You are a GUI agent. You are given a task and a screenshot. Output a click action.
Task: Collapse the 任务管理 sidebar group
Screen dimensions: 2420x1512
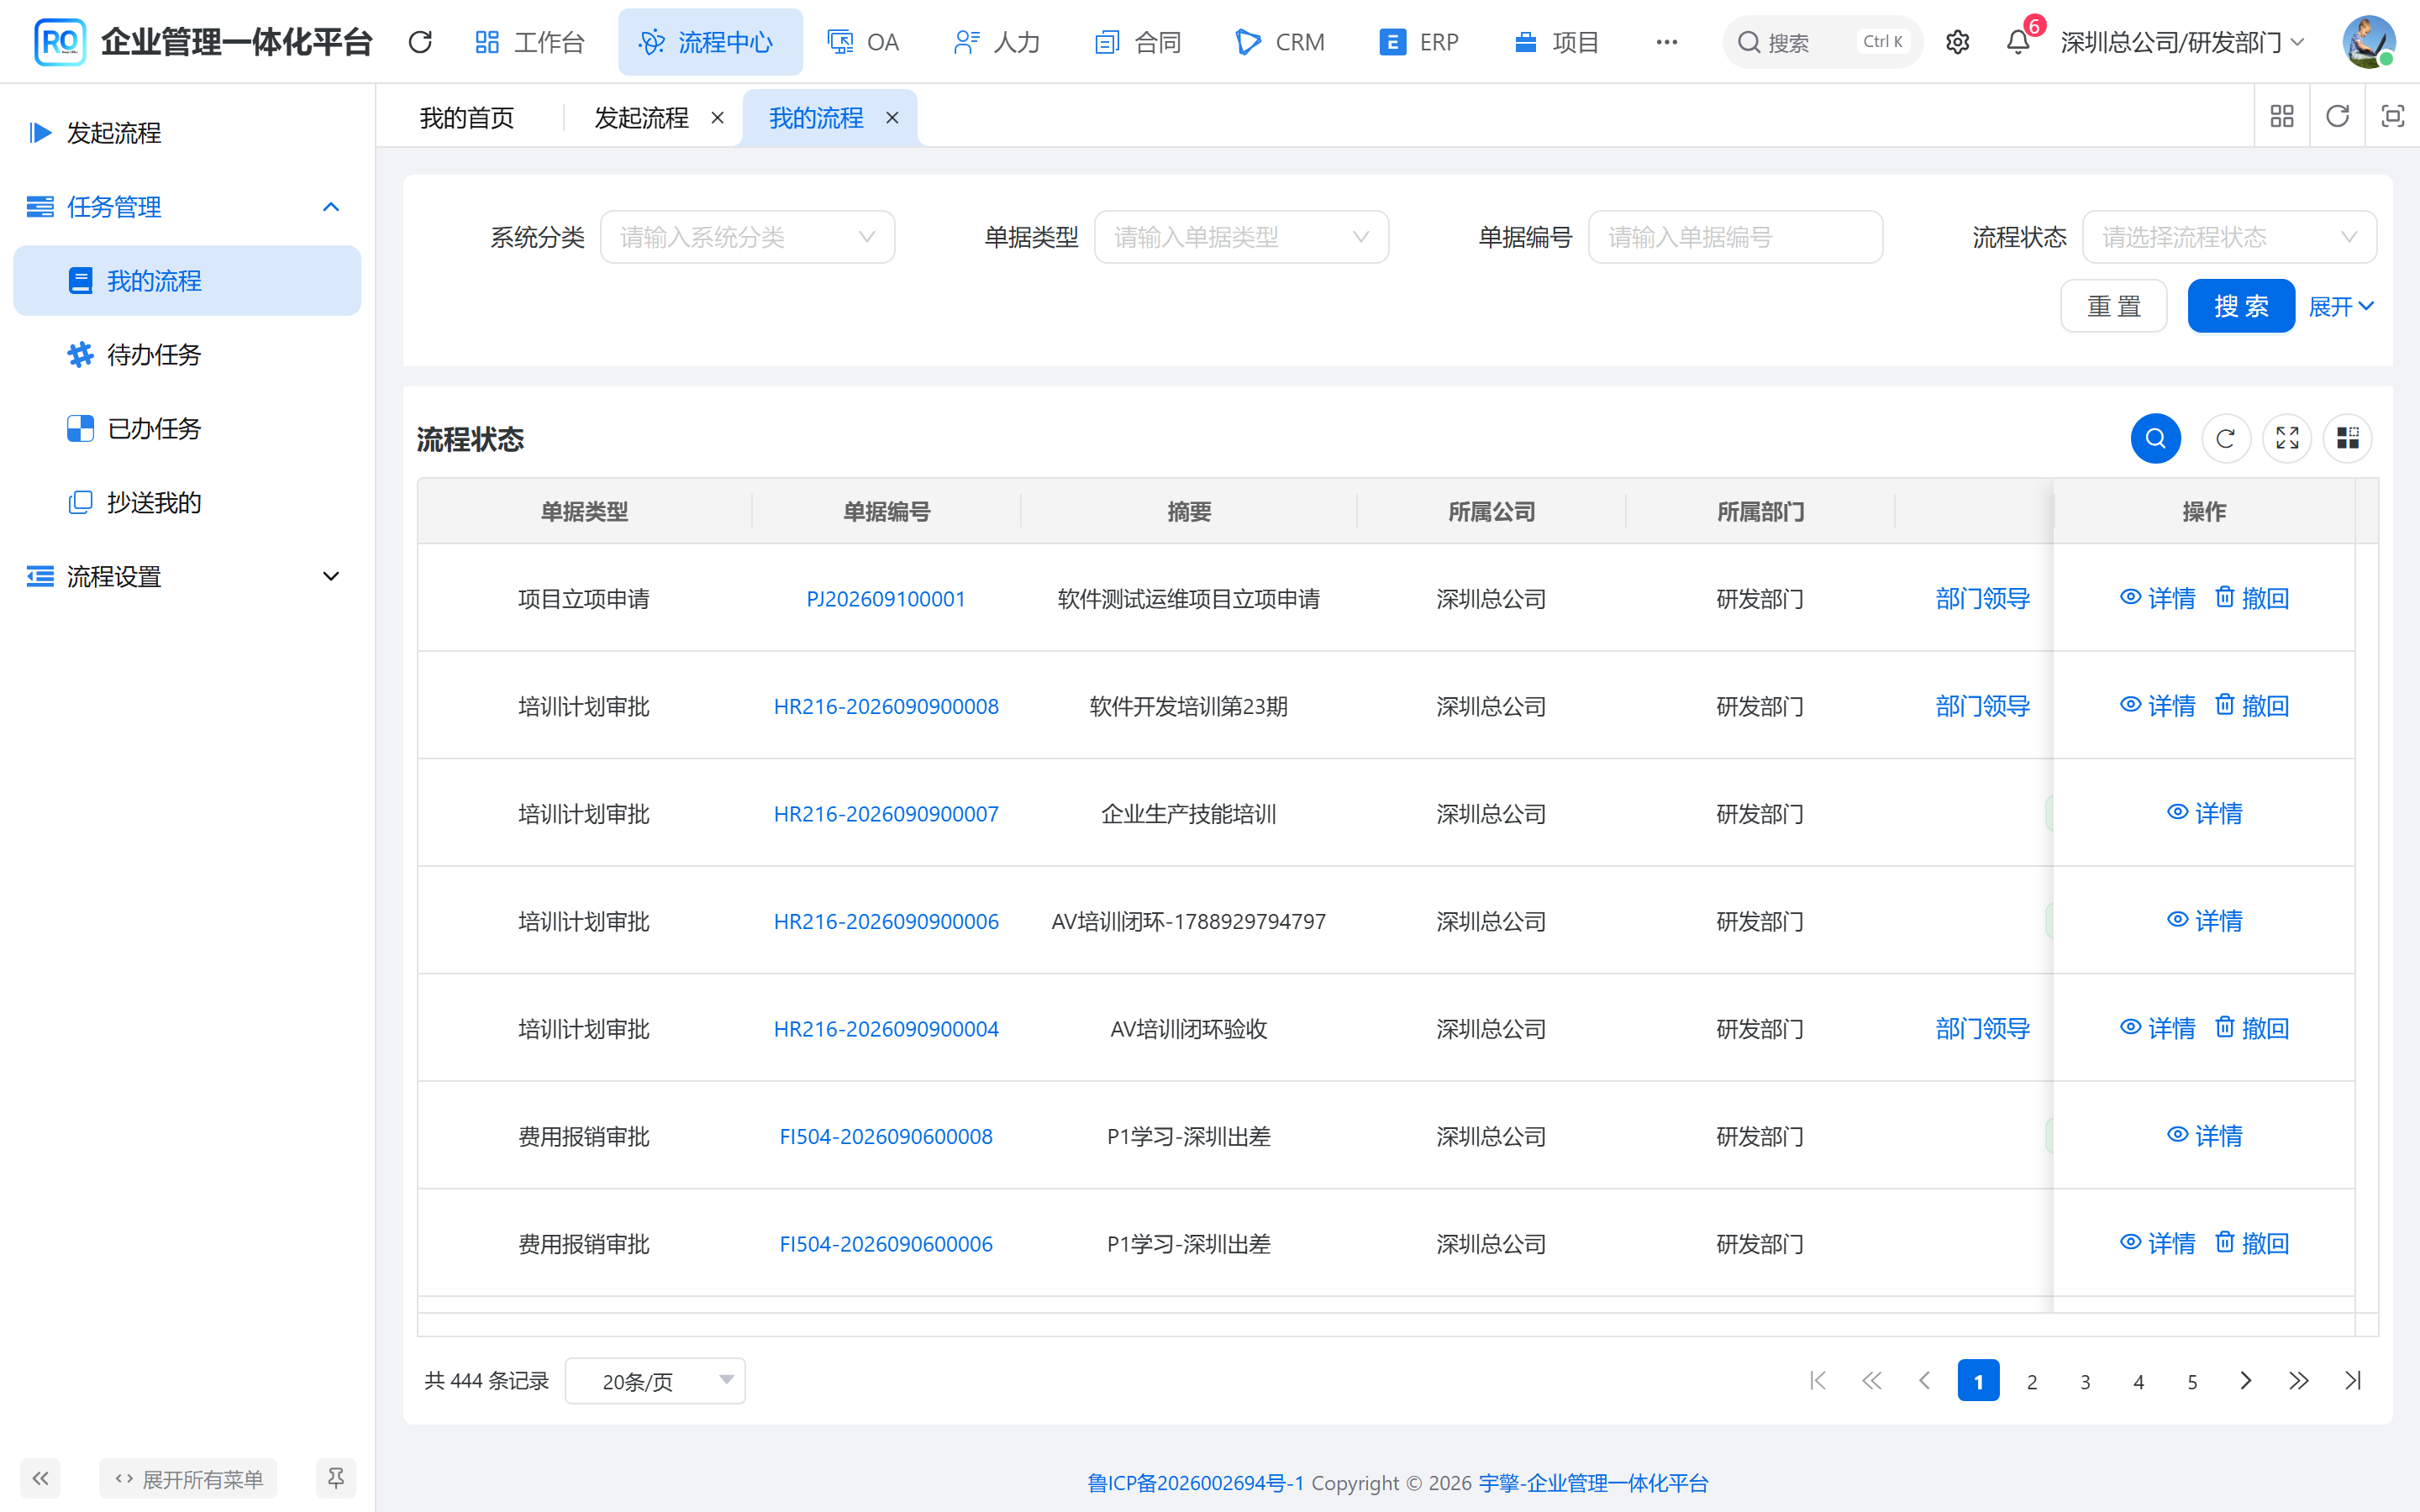click(x=187, y=207)
